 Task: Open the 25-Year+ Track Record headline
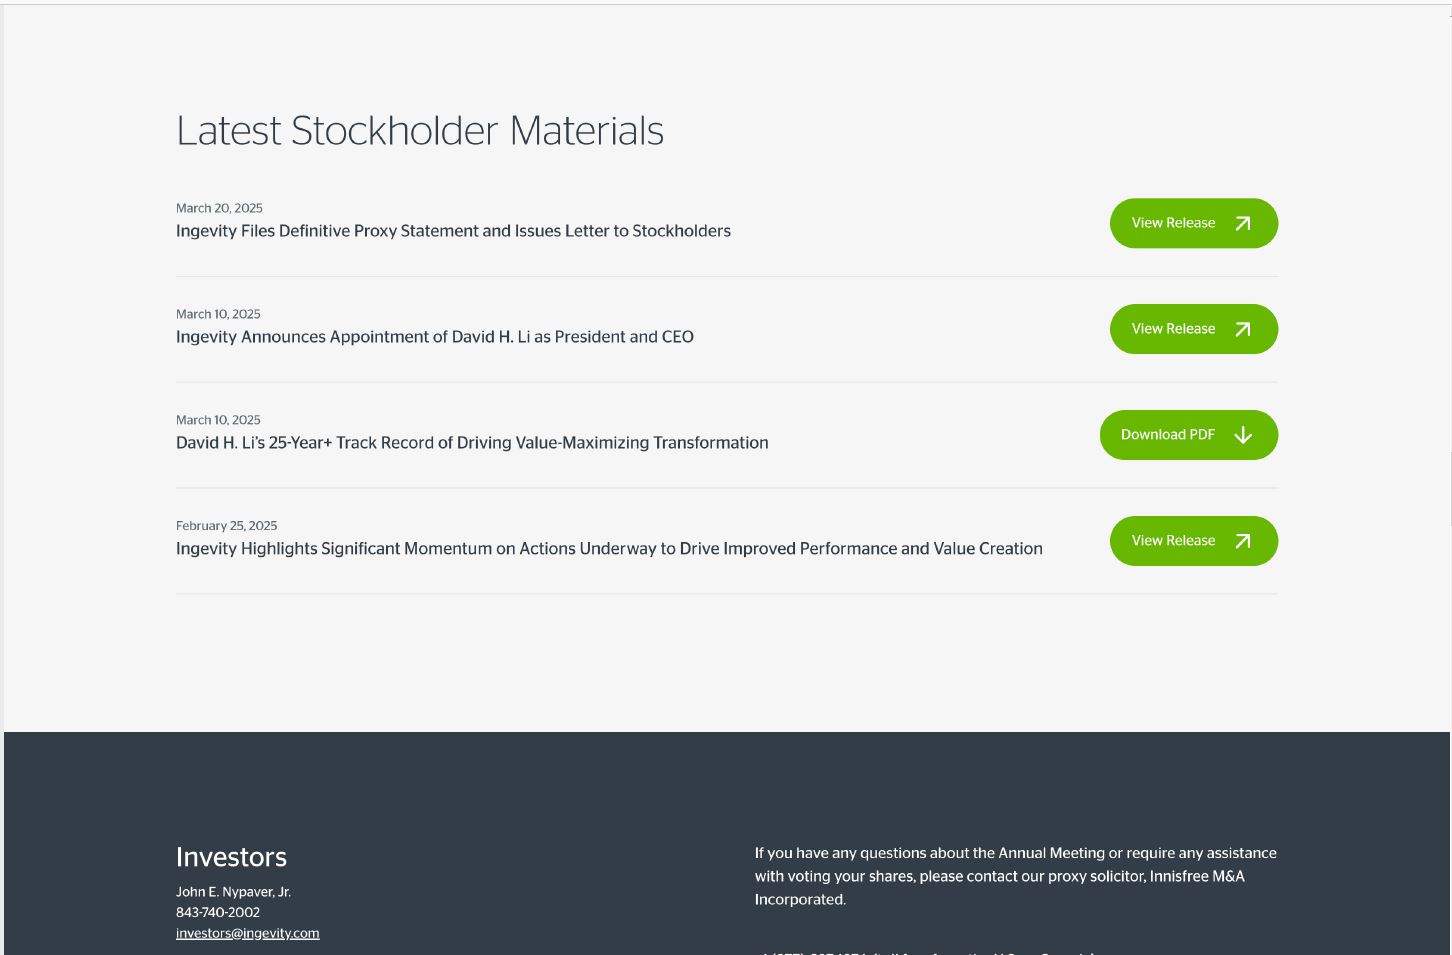pyautogui.click(x=472, y=443)
